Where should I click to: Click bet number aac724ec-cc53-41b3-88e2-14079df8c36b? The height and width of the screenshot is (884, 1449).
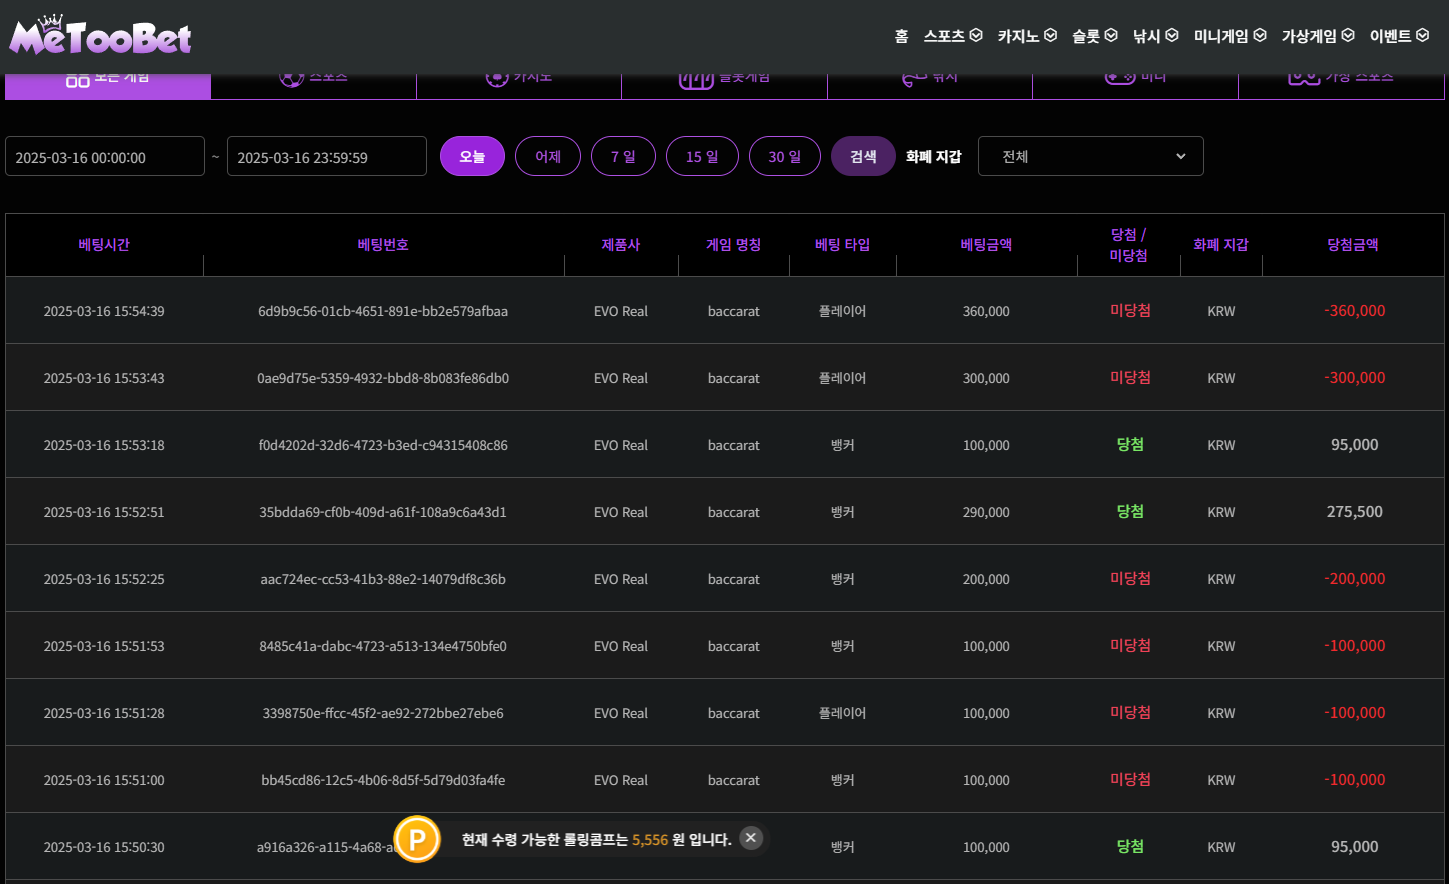pyautogui.click(x=383, y=579)
